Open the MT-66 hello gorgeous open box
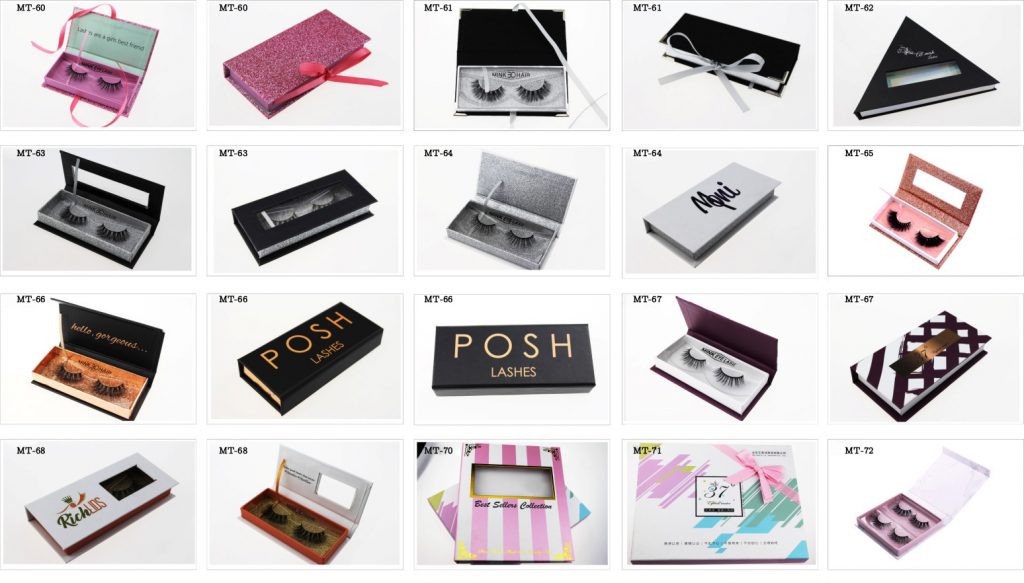The width and height of the screenshot is (1024, 583). click(99, 358)
